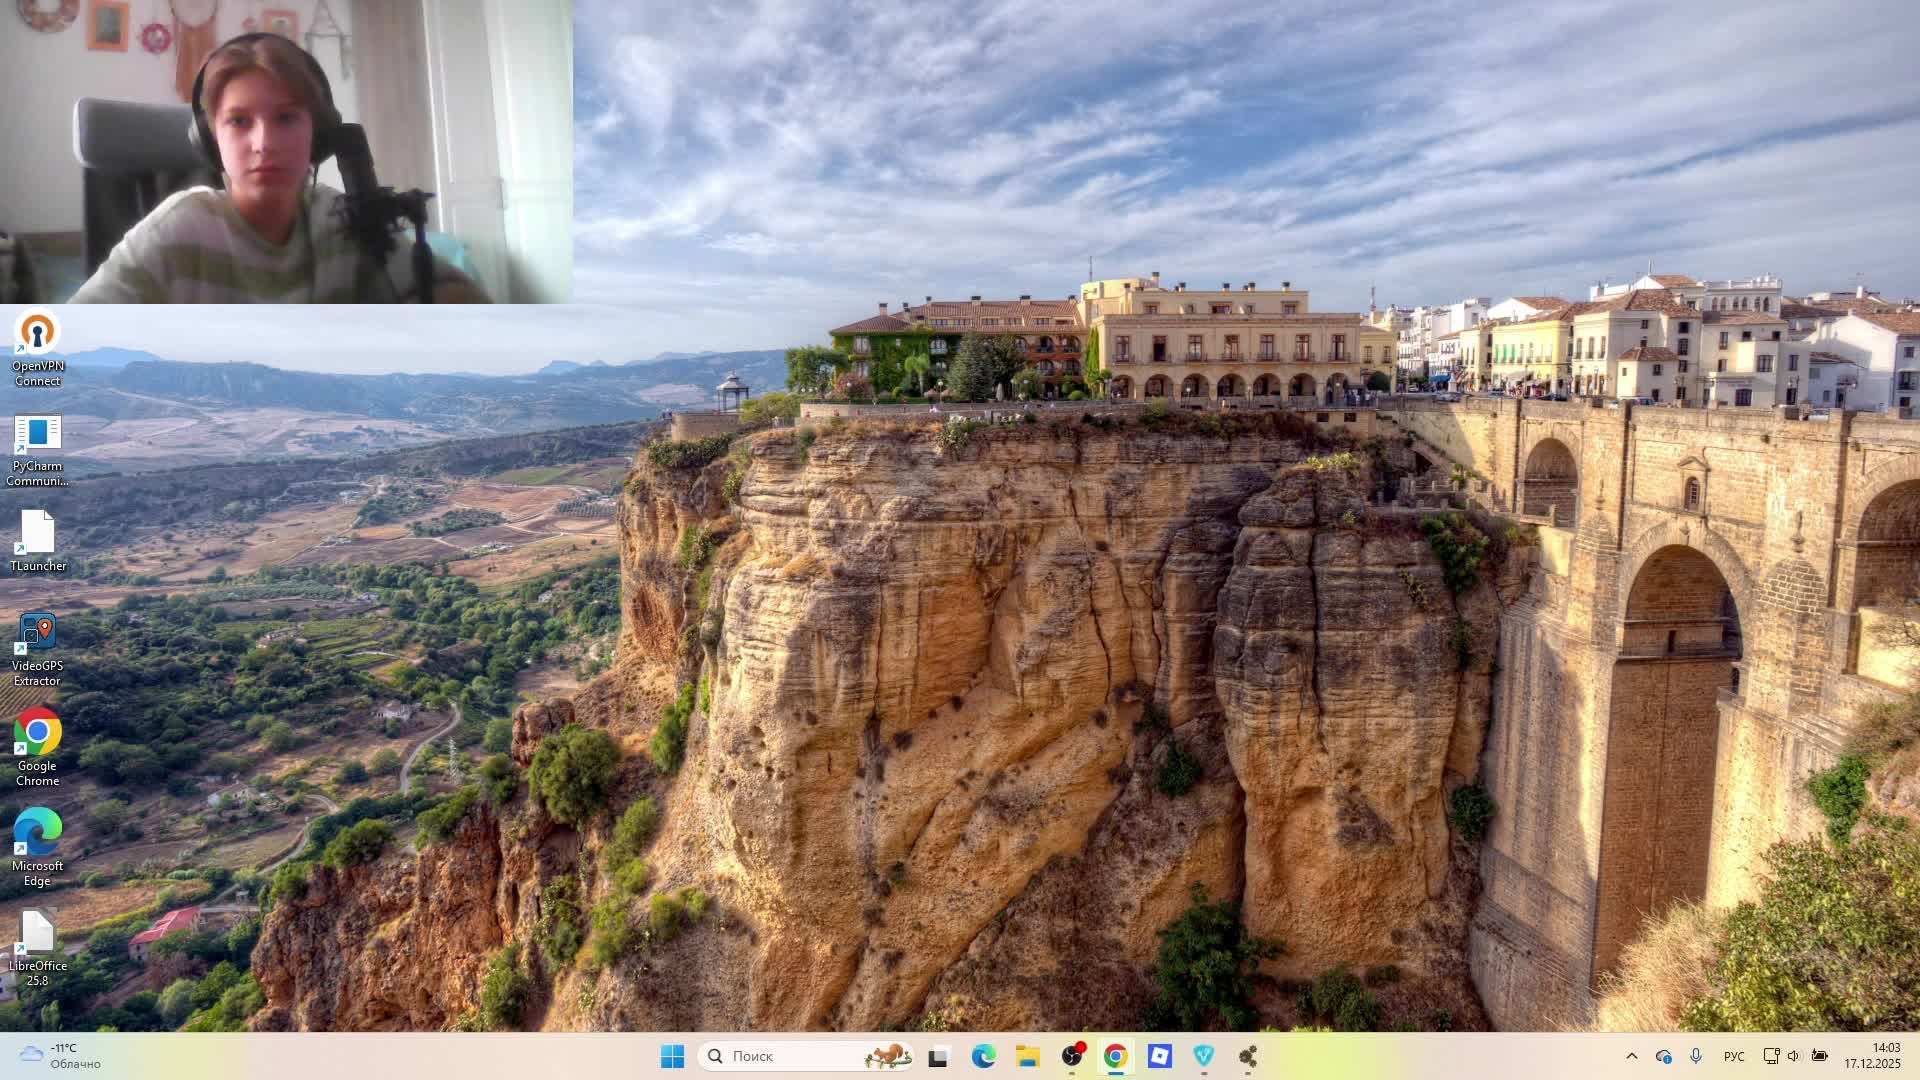This screenshot has width=1920, height=1080.
Task: Switch to Chrome in the taskbar
Action: [1116, 1056]
